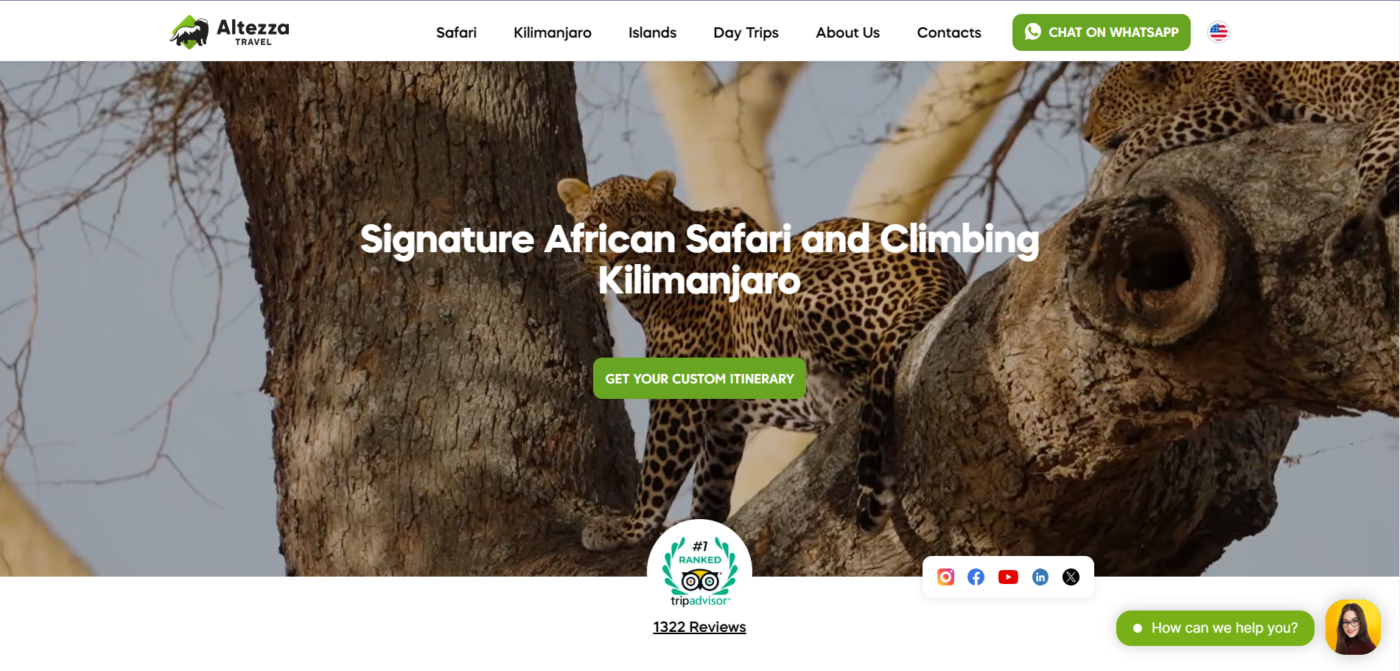Go to the Day Trips page
This screenshot has width=1400, height=671.
[746, 32]
